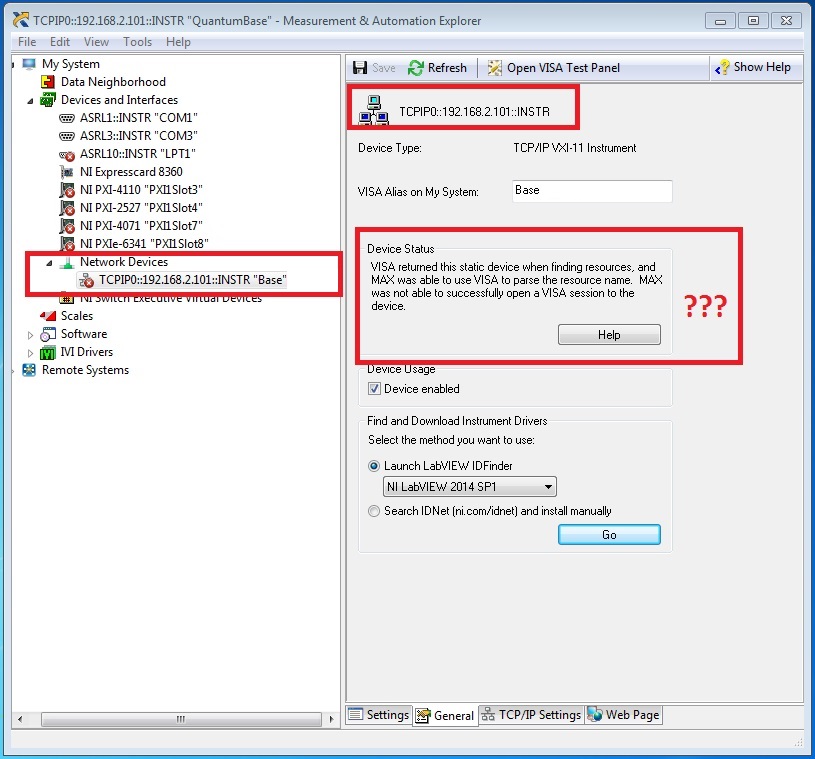Switch to the TCP/IP Settings tab
Viewport: 815px width, 759px height.
click(x=531, y=715)
